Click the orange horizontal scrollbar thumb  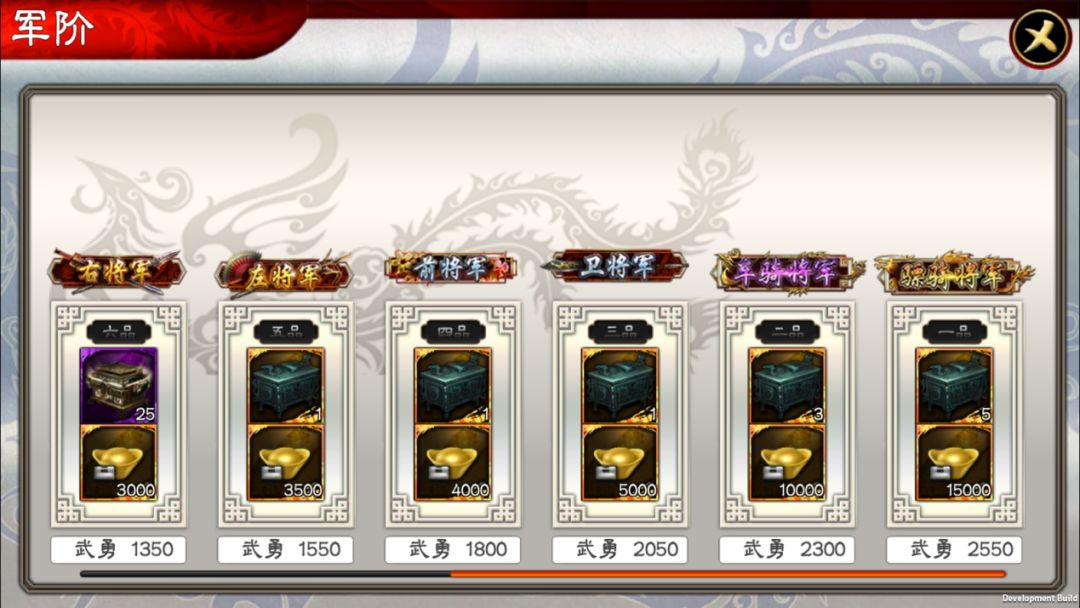click(728, 574)
